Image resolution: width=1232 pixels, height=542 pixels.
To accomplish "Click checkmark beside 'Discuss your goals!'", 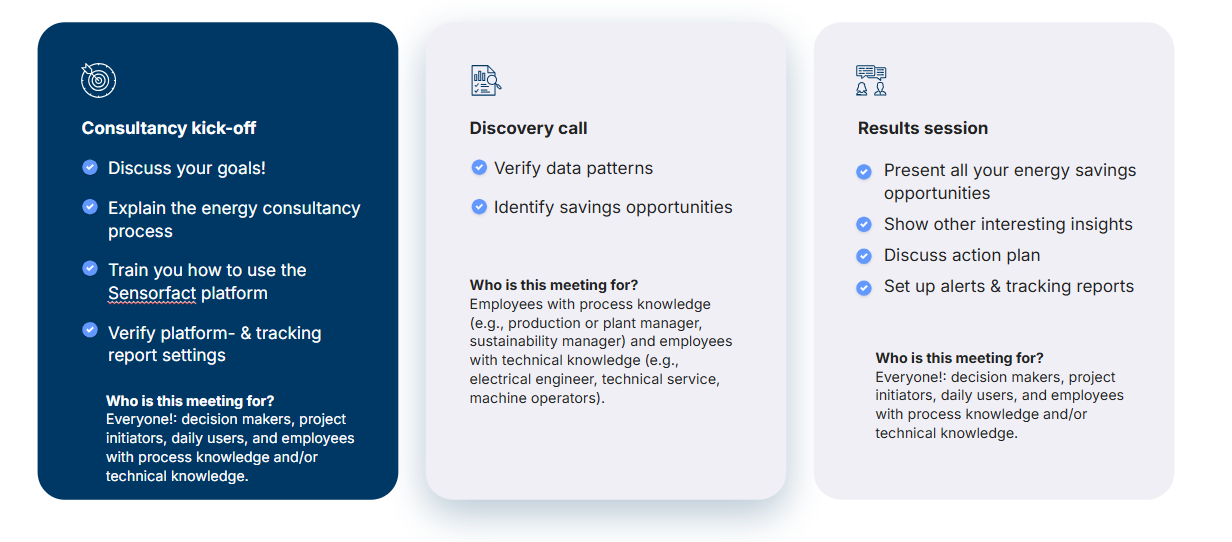I will pos(90,168).
